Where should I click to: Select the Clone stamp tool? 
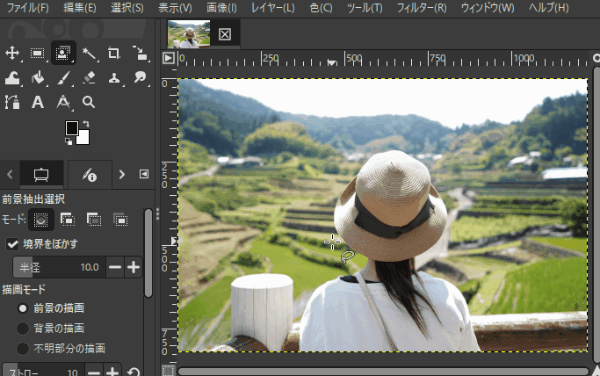pyautogui.click(x=114, y=78)
